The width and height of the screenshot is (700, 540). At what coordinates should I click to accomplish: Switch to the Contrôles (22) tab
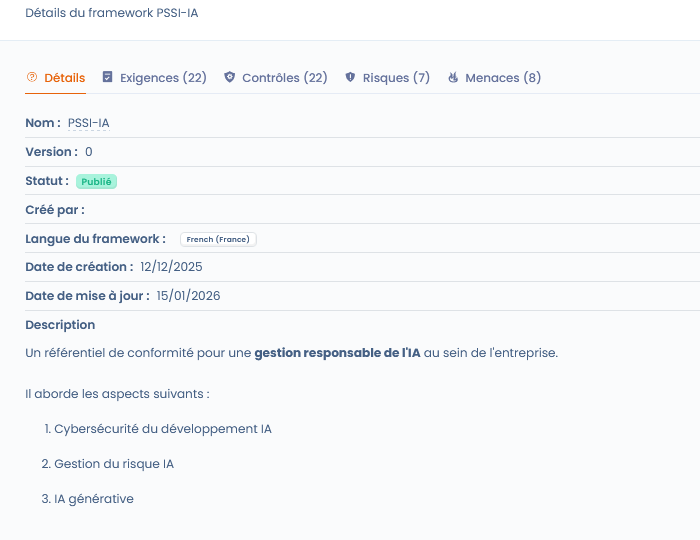coord(284,78)
